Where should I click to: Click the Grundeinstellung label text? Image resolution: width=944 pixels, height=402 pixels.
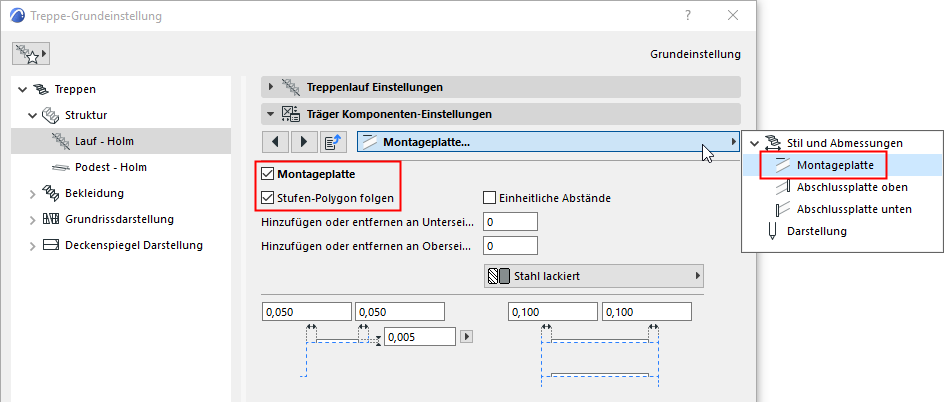695,55
